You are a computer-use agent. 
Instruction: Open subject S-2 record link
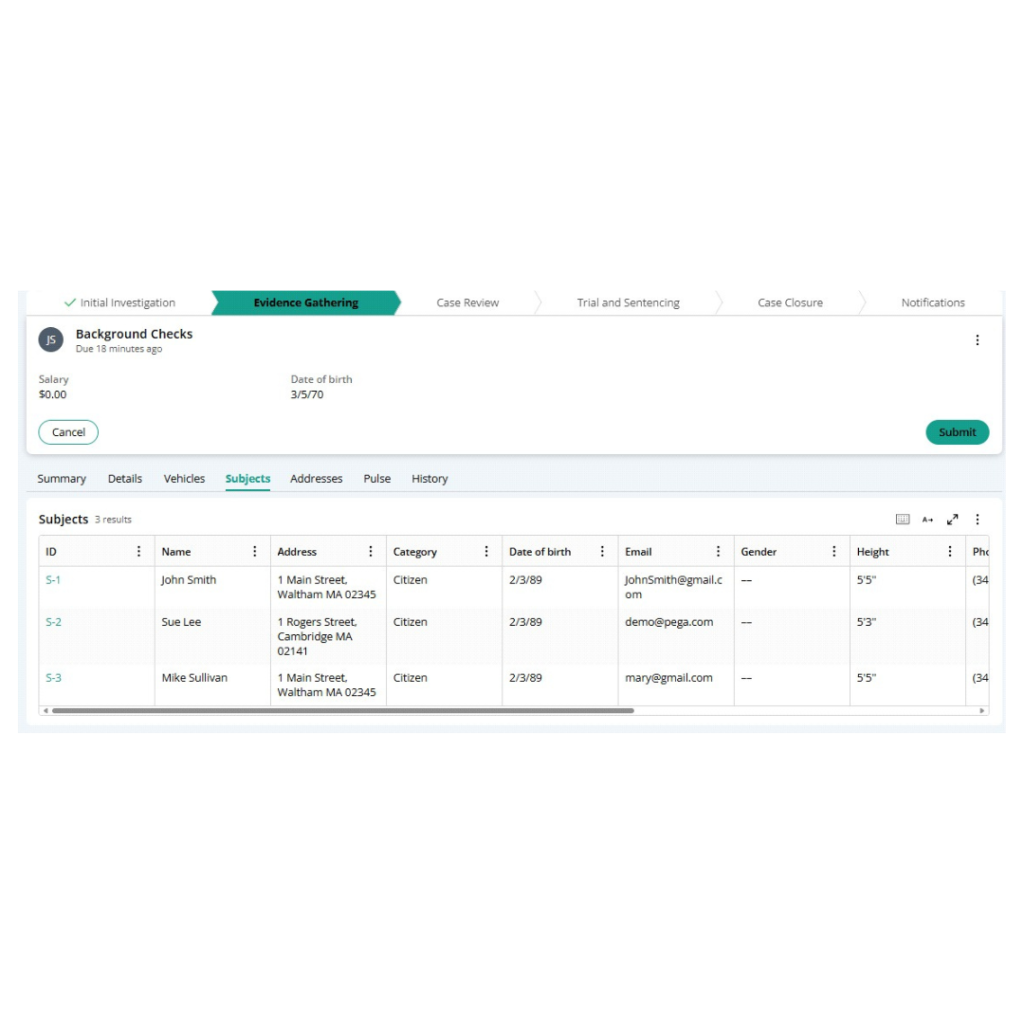[x=53, y=622]
